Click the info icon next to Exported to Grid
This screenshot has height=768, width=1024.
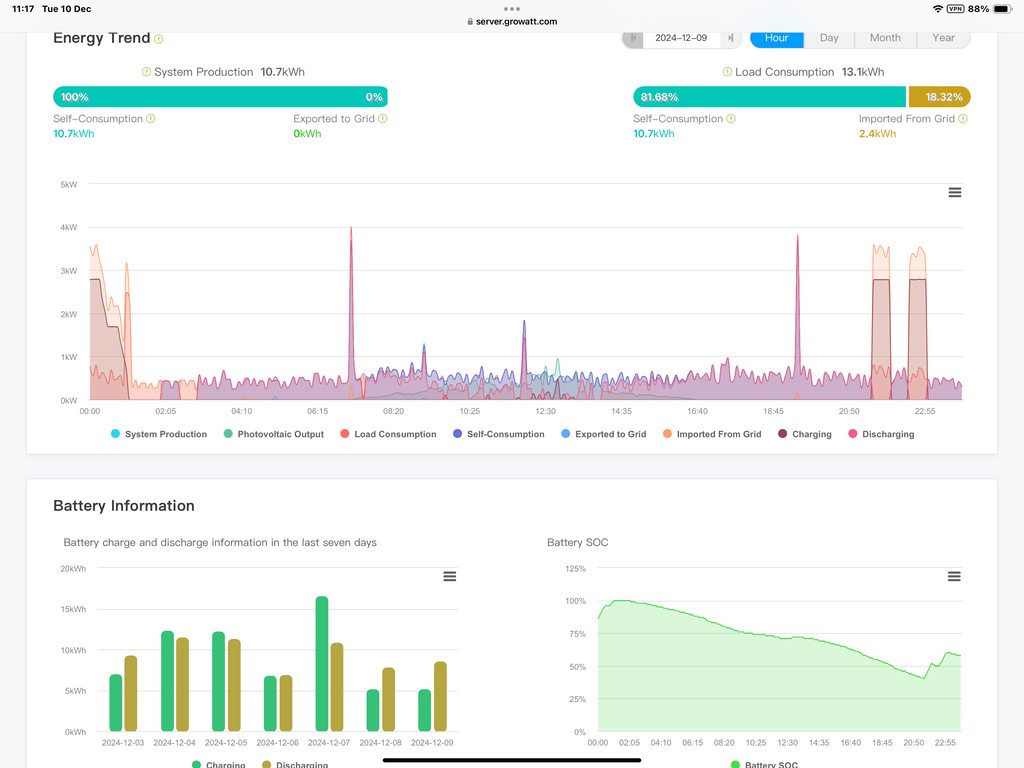pyautogui.click(x=383, y=118)
